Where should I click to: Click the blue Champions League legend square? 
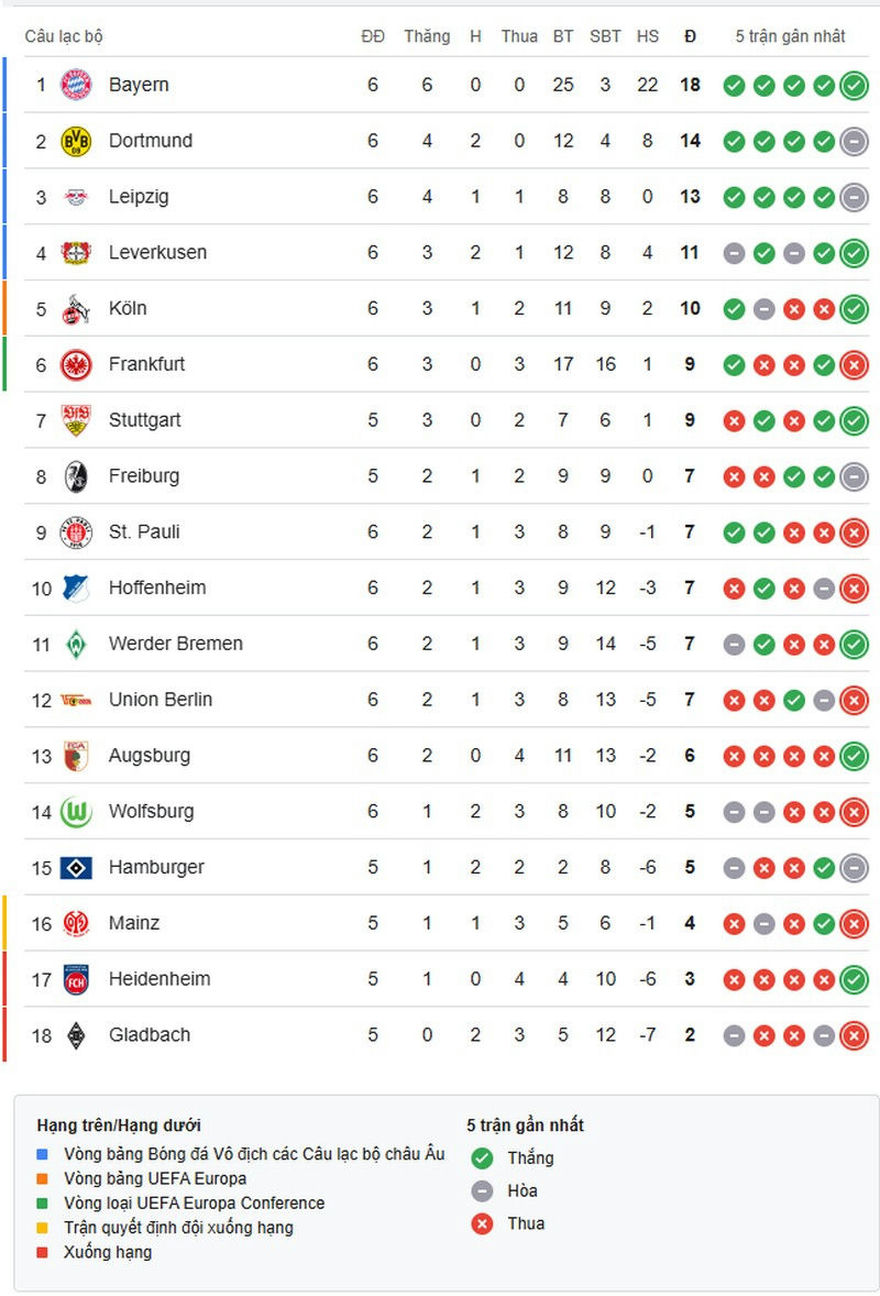(x=42, y=1155)
